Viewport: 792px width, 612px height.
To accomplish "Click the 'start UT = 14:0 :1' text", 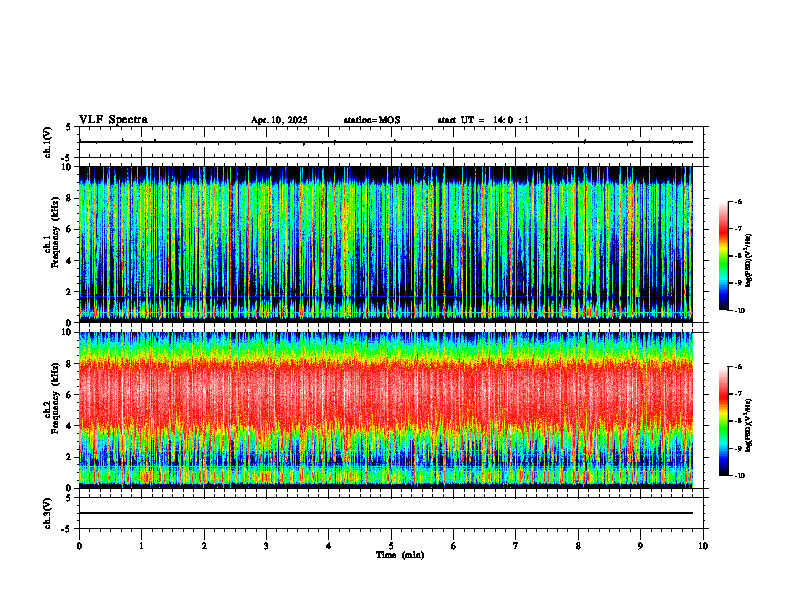I will tap(483, 120).
